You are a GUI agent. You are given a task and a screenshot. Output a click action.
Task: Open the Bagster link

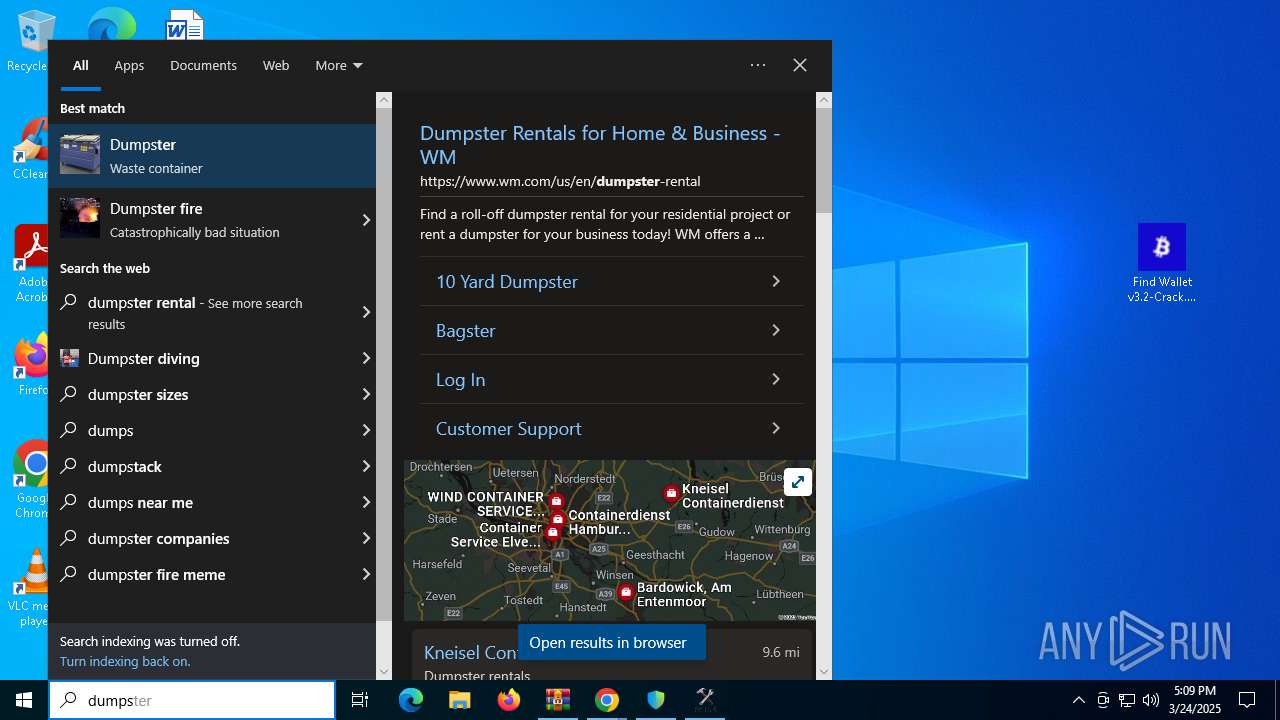tap(611, 330)
